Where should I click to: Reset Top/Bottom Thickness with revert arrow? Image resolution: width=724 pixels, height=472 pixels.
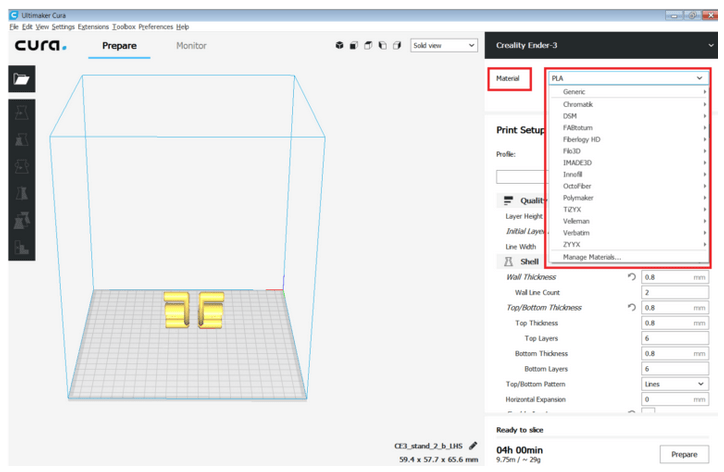tap(632, 307)
